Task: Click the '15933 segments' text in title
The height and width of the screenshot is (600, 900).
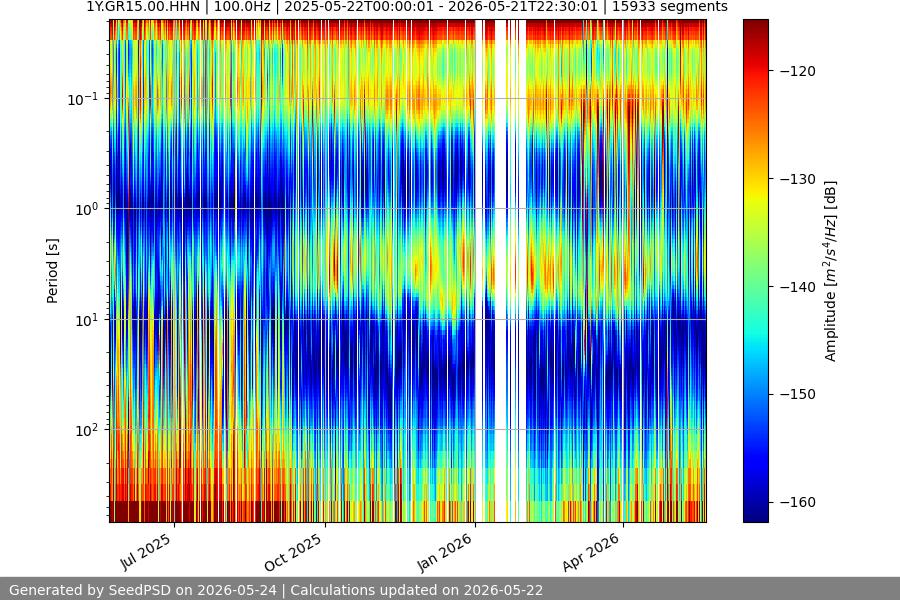Action: (670, 7)
